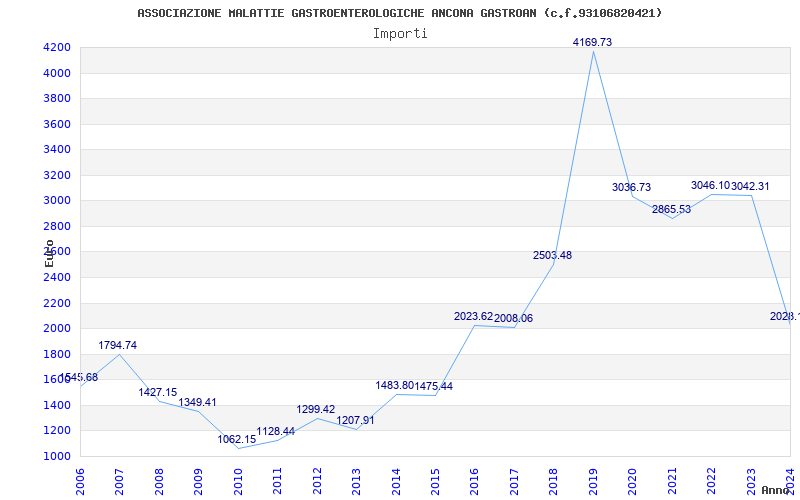Click the 1299.42 data label
The height and width of the screenshot is (500, 800).
point(316,409)
